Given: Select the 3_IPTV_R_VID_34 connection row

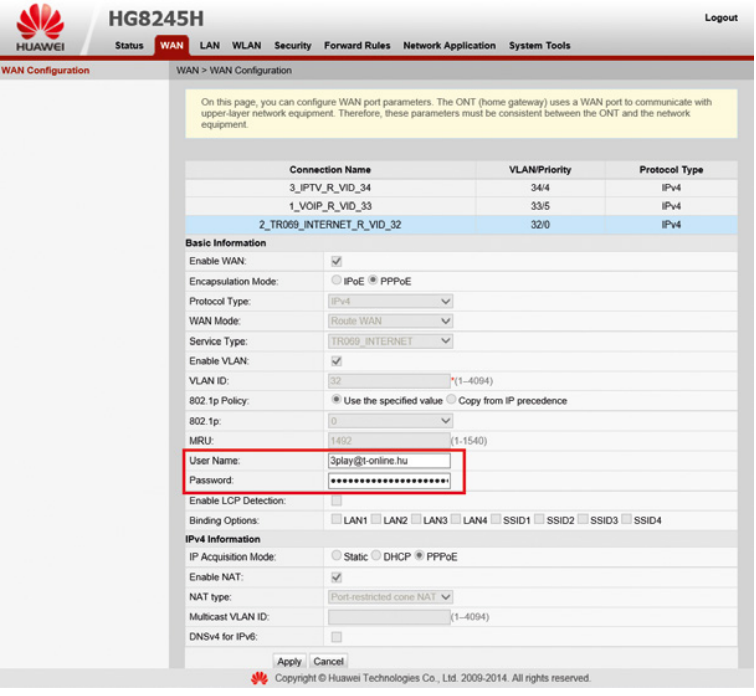Looking at the screenshot, I should (x=461, y=187).
